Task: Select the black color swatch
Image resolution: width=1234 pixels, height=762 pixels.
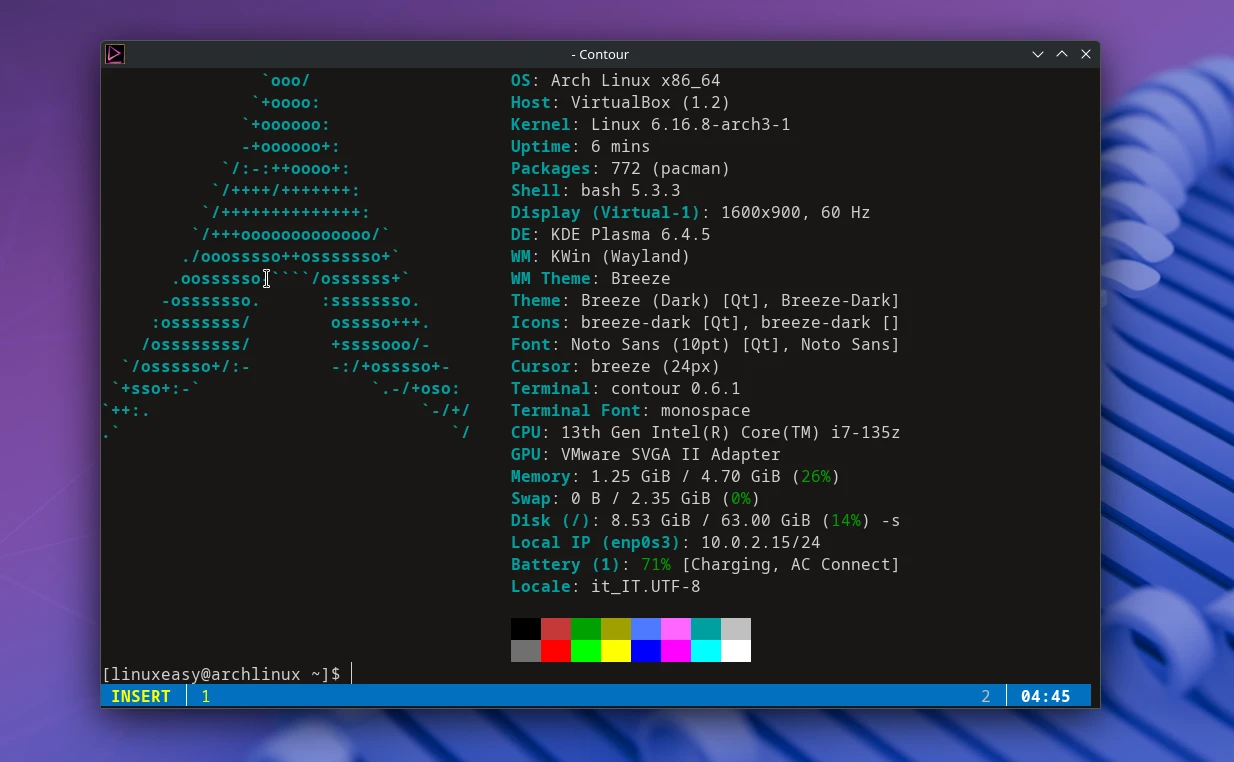Action: 524,628
